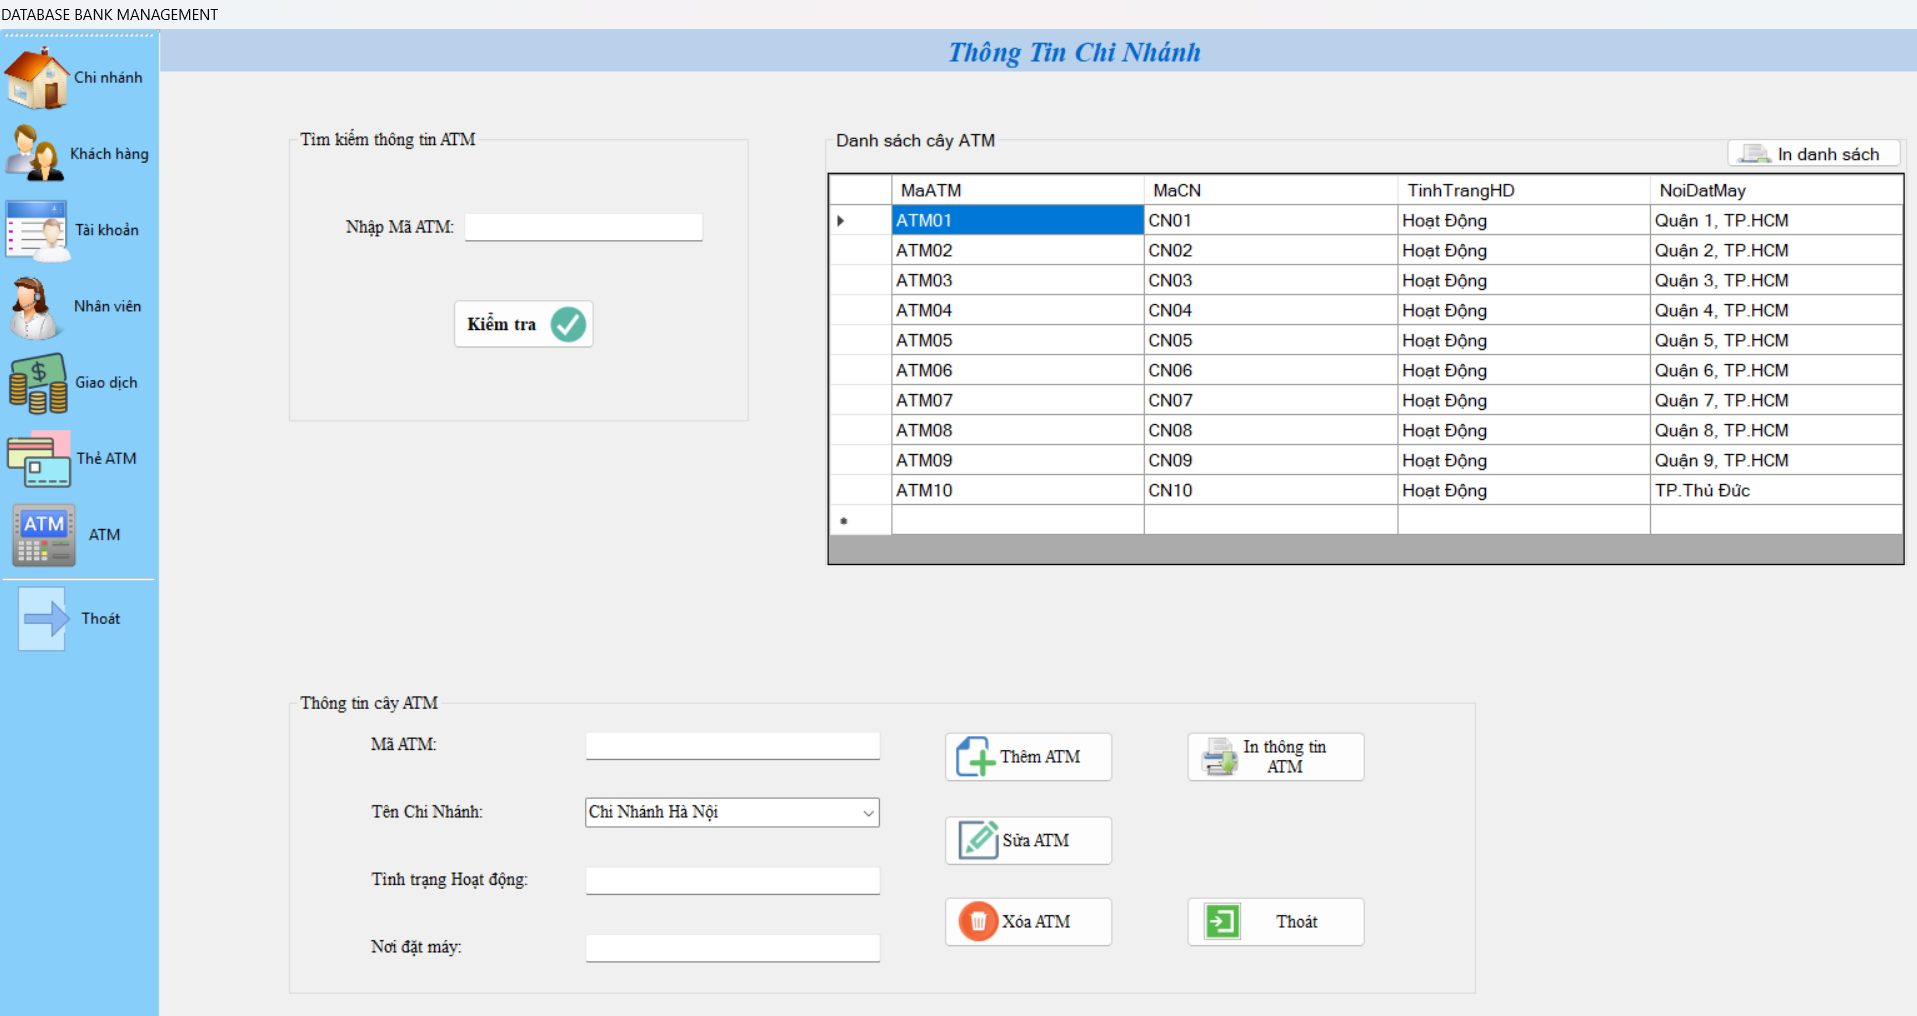Open the Giao dịch money icon
Viewport: 1917px width, 1016px height.
pos(38,383)
